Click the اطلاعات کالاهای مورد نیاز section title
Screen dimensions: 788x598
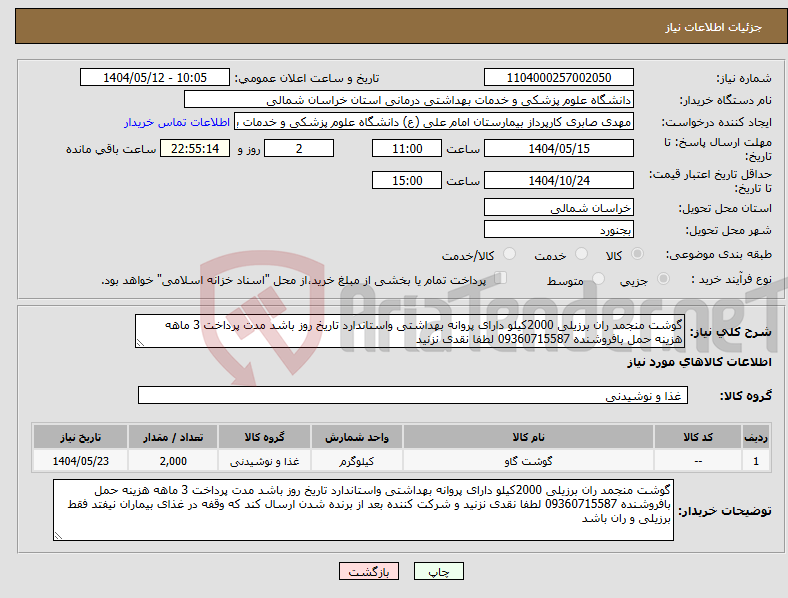[x=699, y=362]
